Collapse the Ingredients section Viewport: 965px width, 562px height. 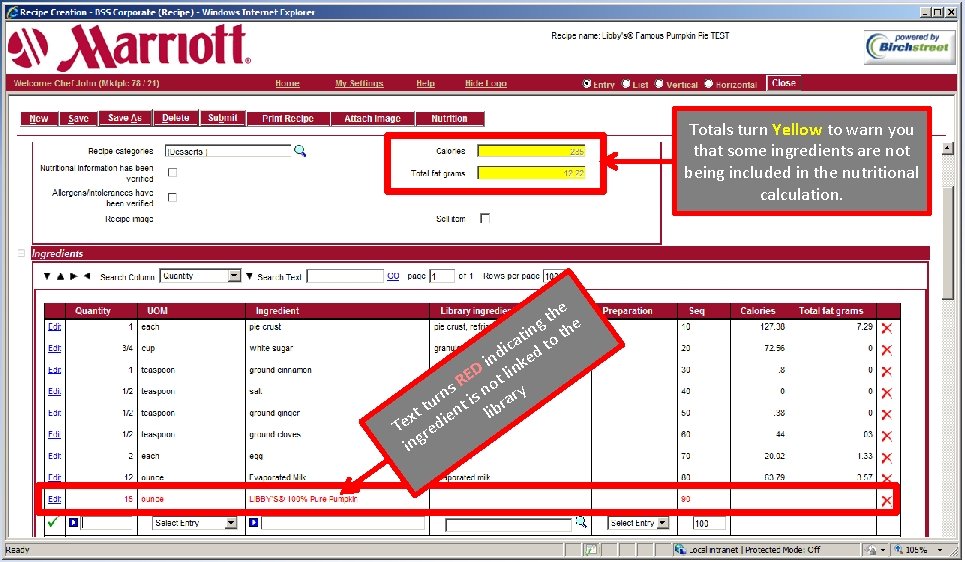pyautogui.click(x=21, y=253)
